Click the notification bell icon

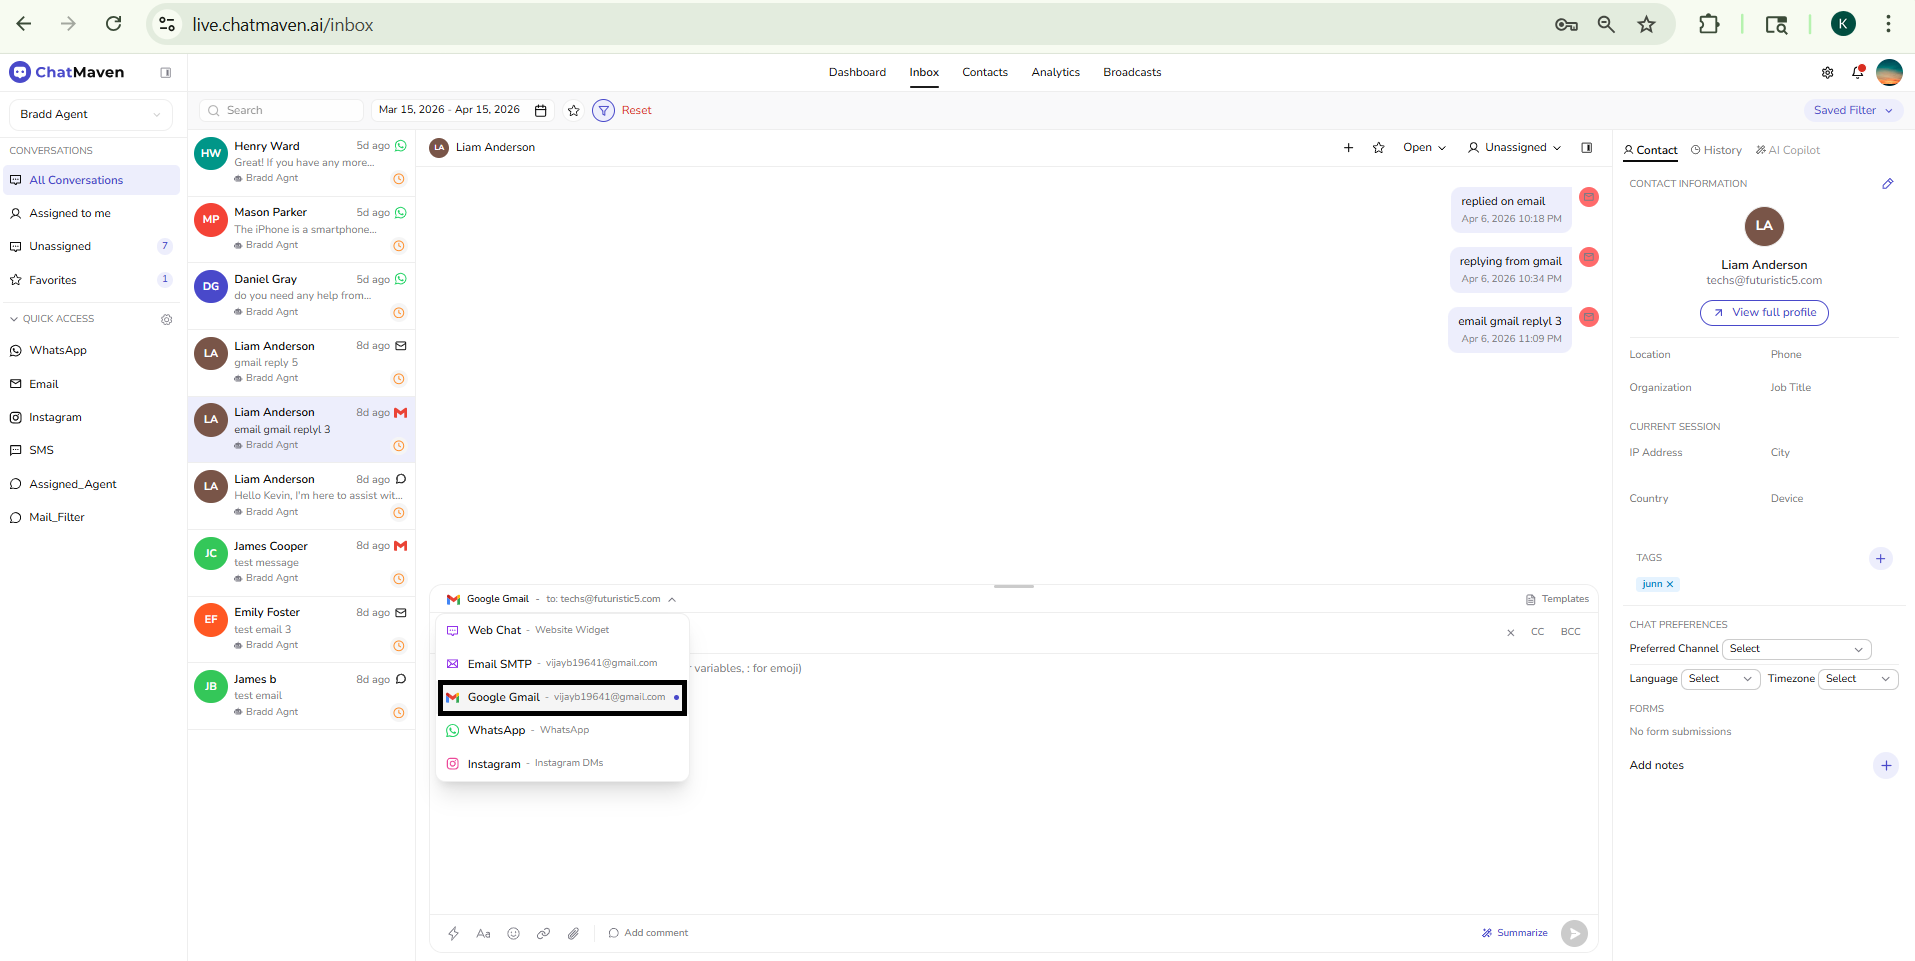1857,72
